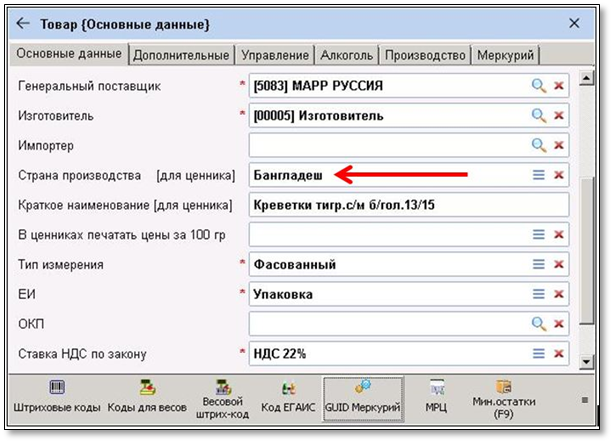613x443 pixels.
Task: Clear the Изготовитель field with red X
Action: coord(559,116)
